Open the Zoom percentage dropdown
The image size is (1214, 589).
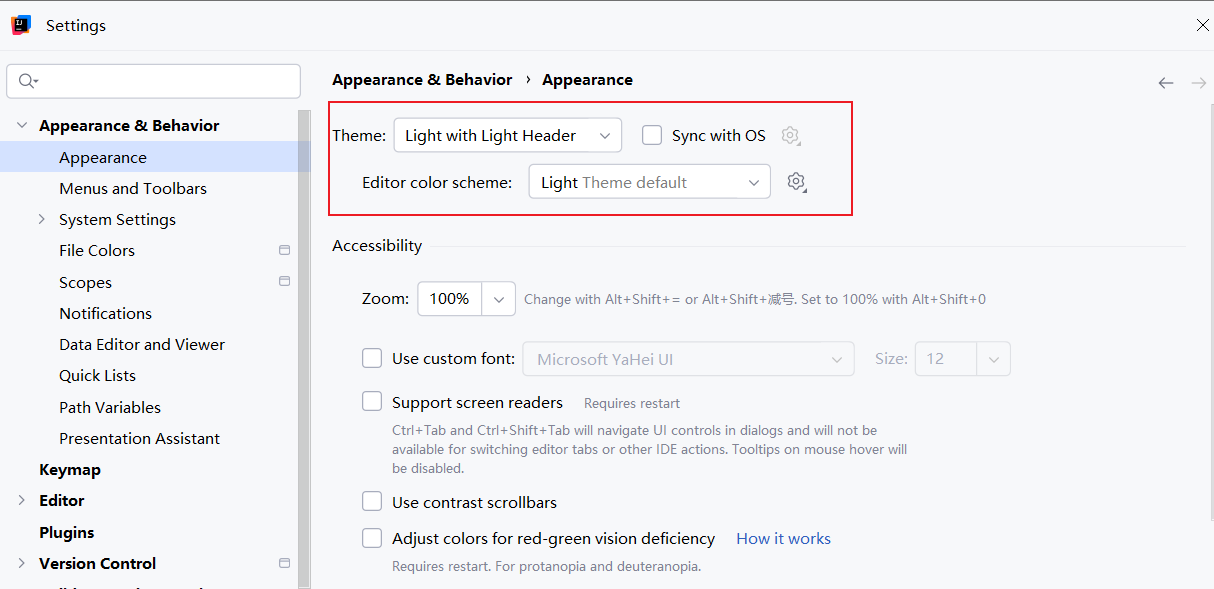coord(499,298)
